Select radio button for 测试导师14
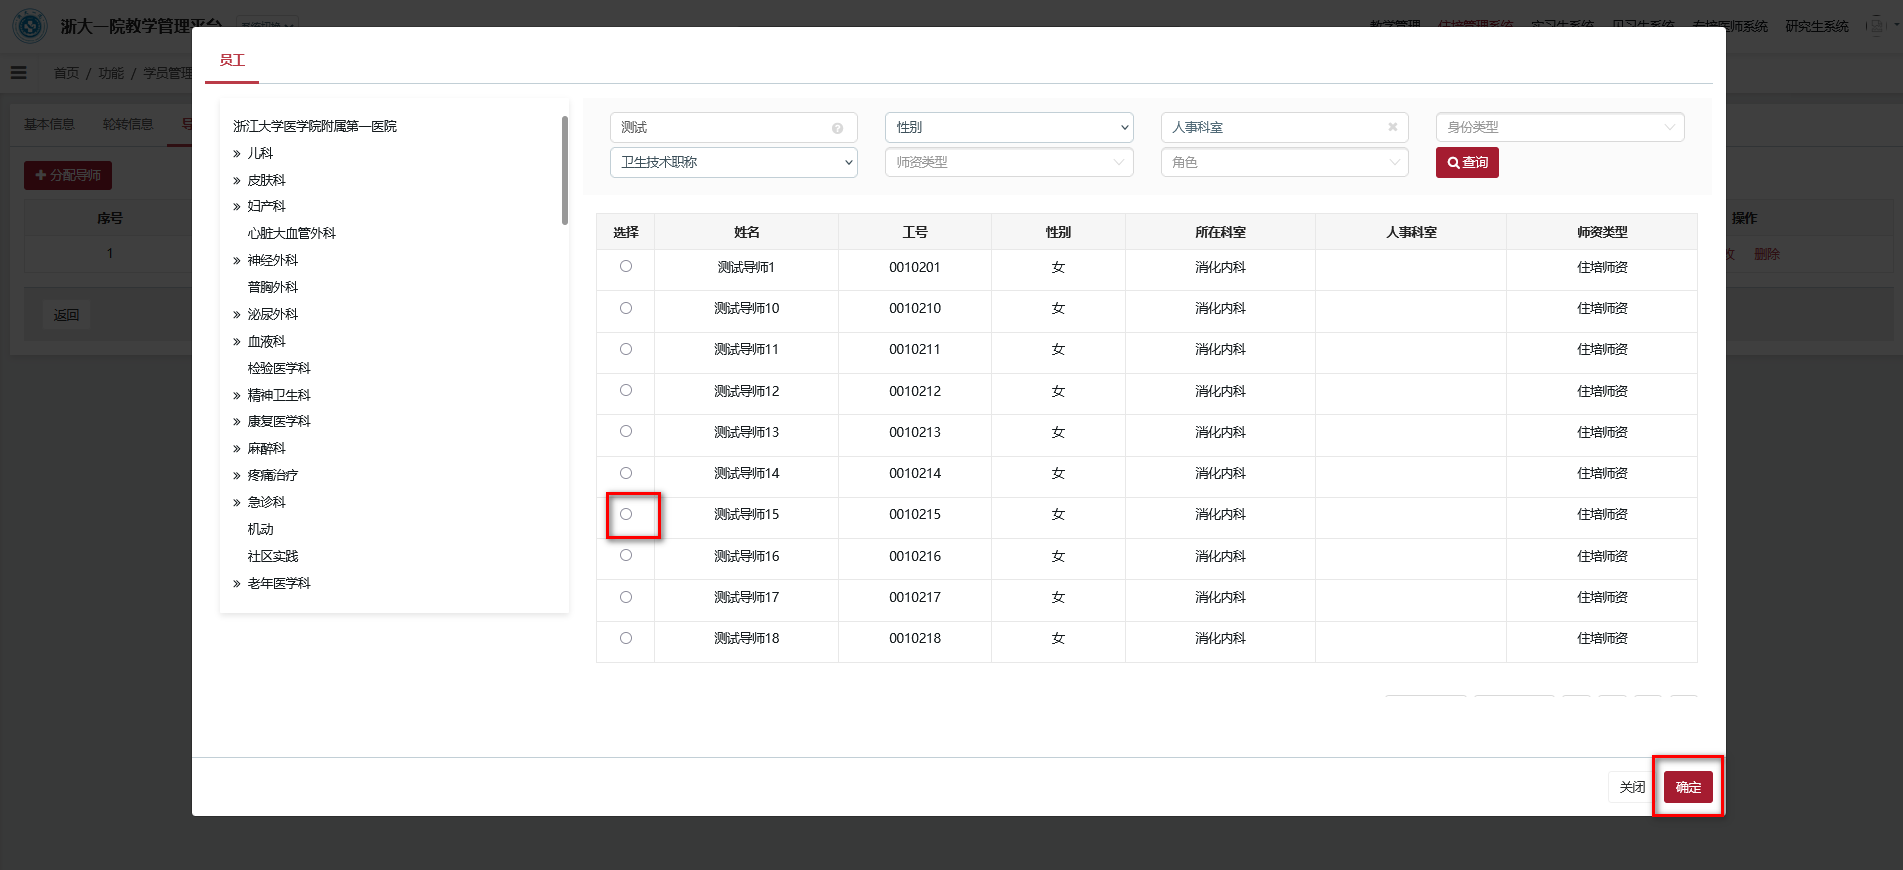Image resolution: width=1903 pixels, height=870 pixels. [626, 473]
